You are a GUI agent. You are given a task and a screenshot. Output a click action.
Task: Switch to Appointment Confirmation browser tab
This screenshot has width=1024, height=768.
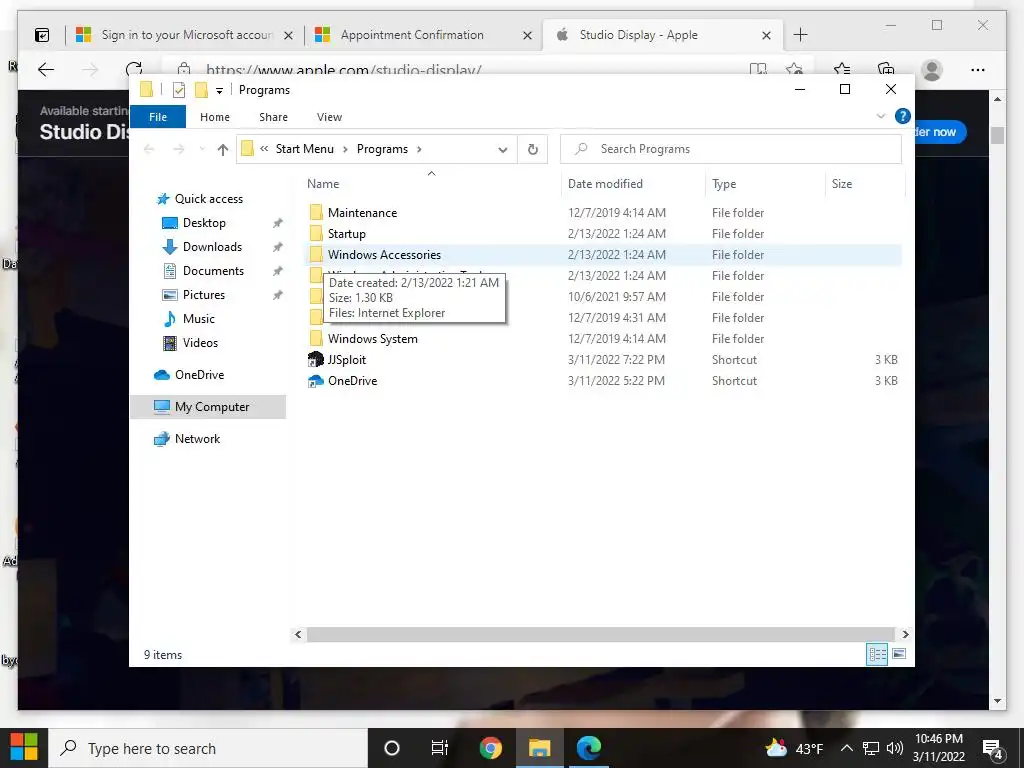(x=423, y=35)
